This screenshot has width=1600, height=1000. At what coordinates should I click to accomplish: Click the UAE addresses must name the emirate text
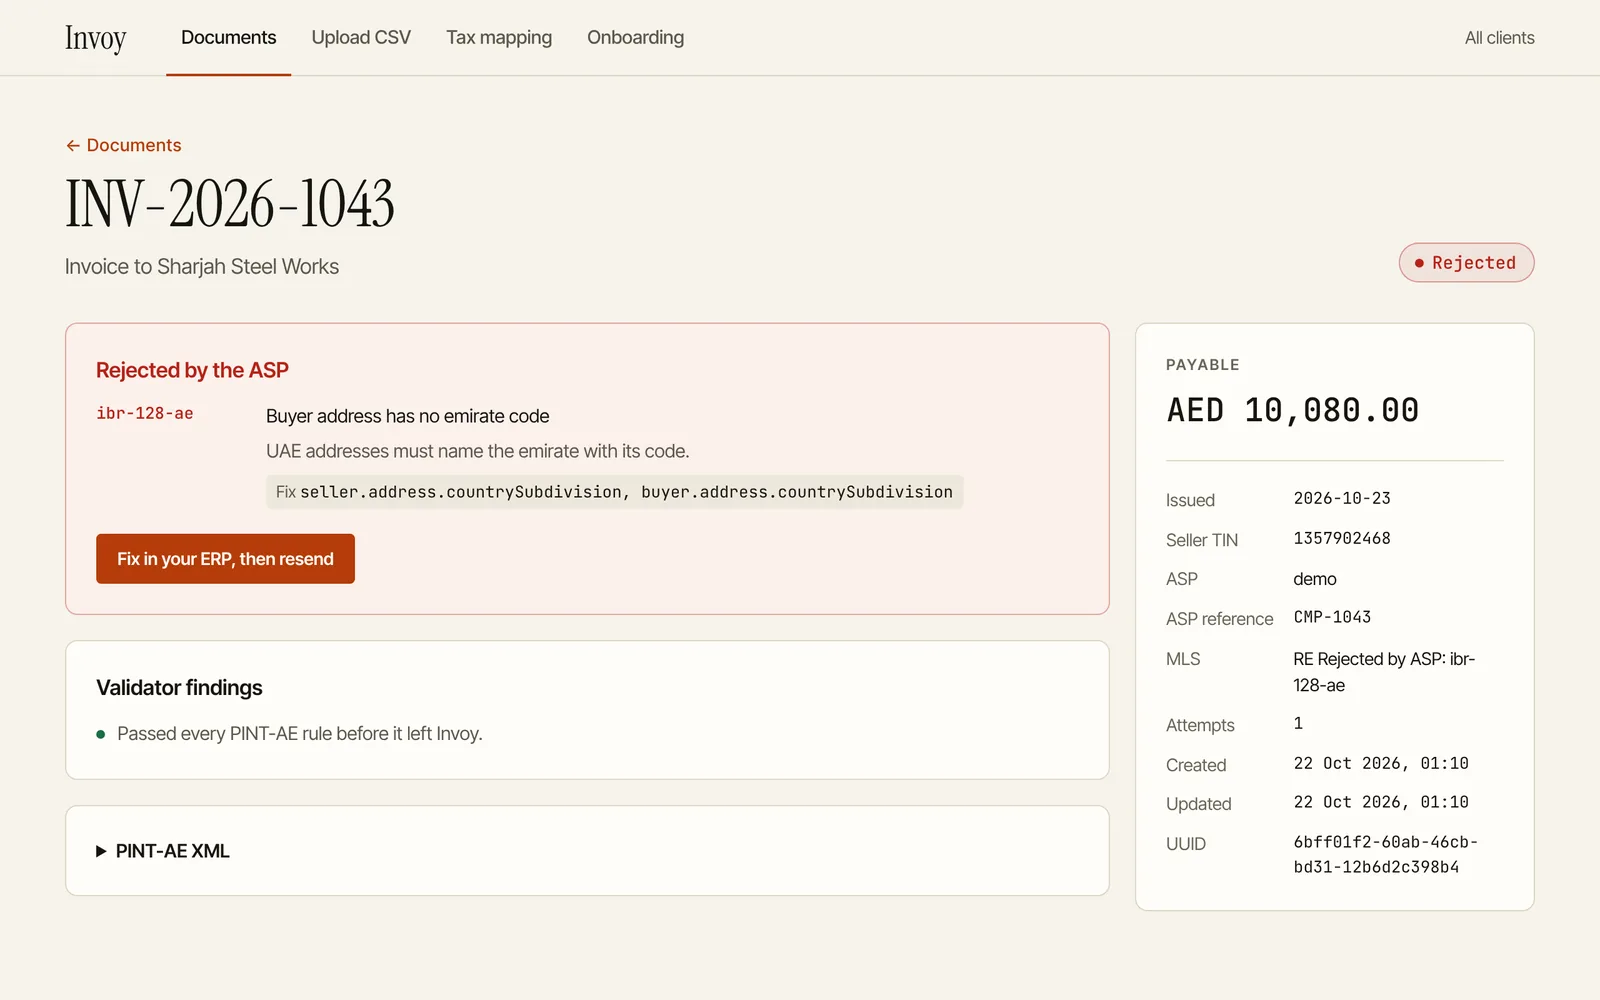(478, 451)
